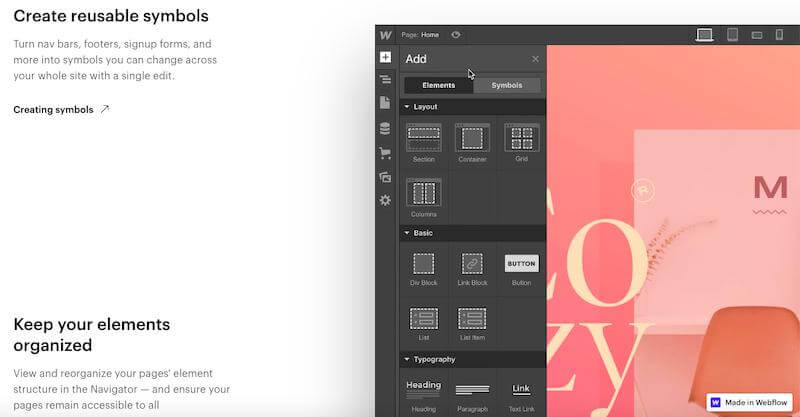Switch to the Symbols tab

(x=507, y=85)
